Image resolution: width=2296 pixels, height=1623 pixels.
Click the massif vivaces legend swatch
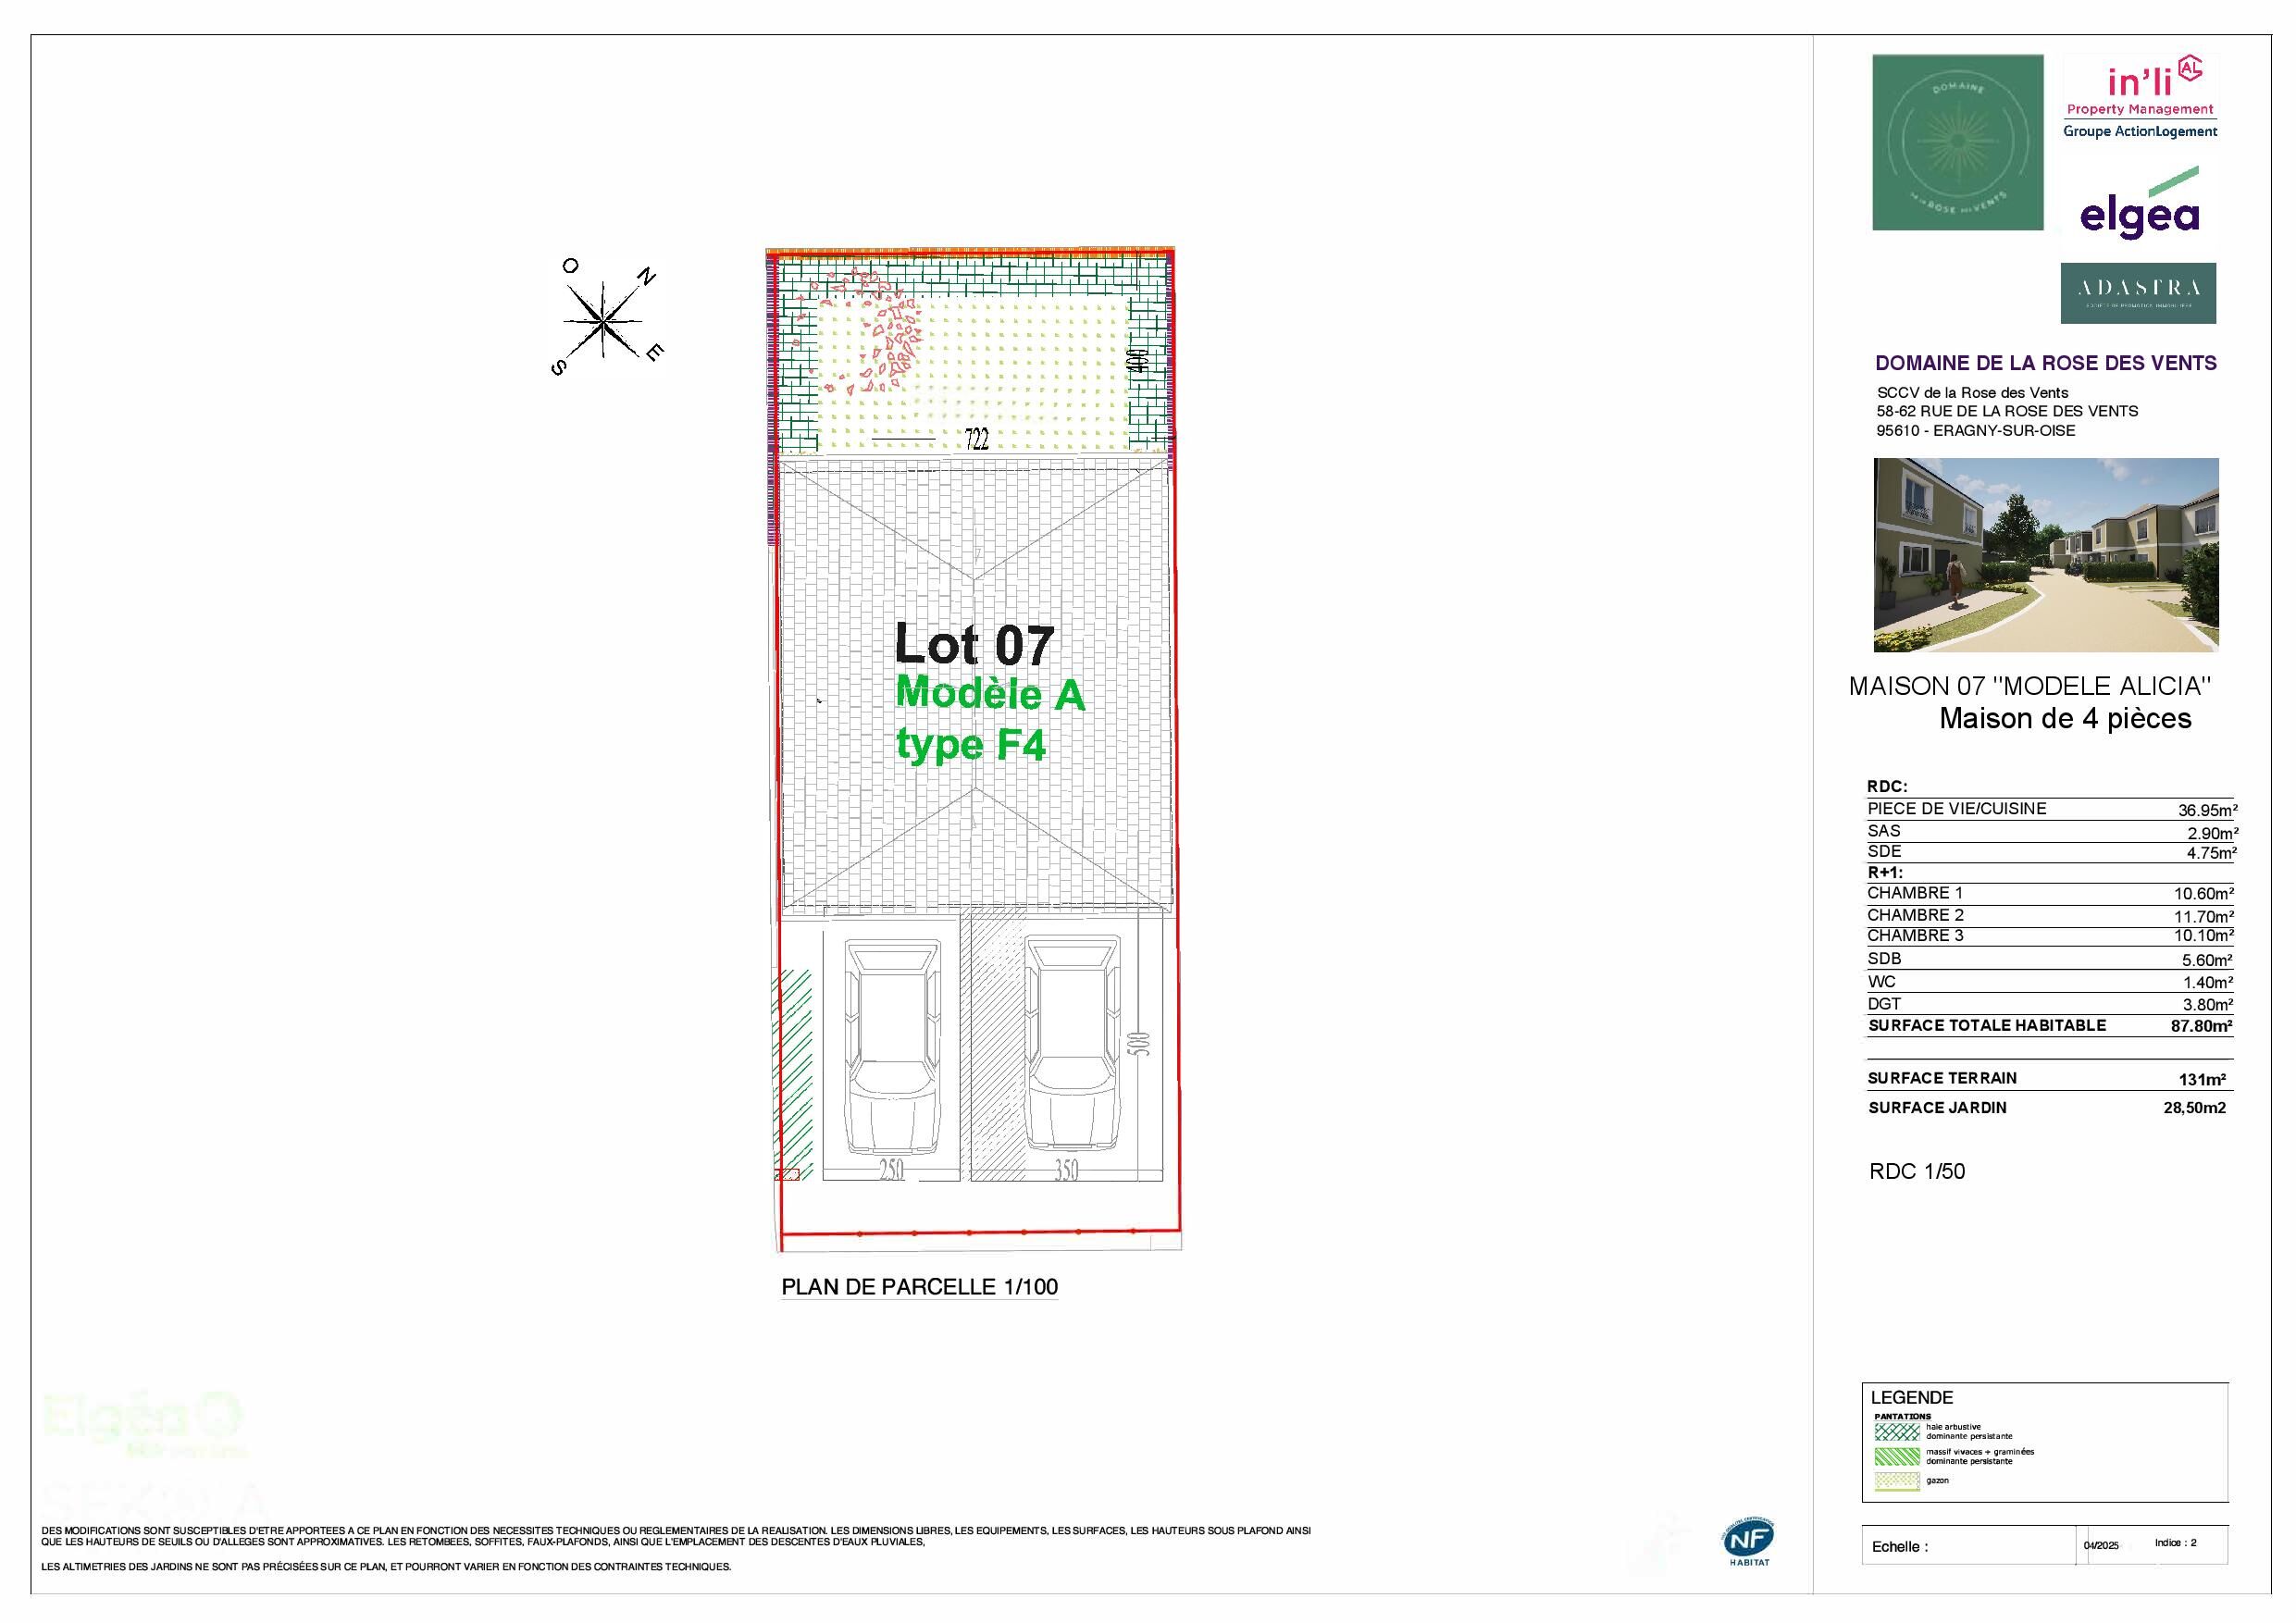1897,1456
